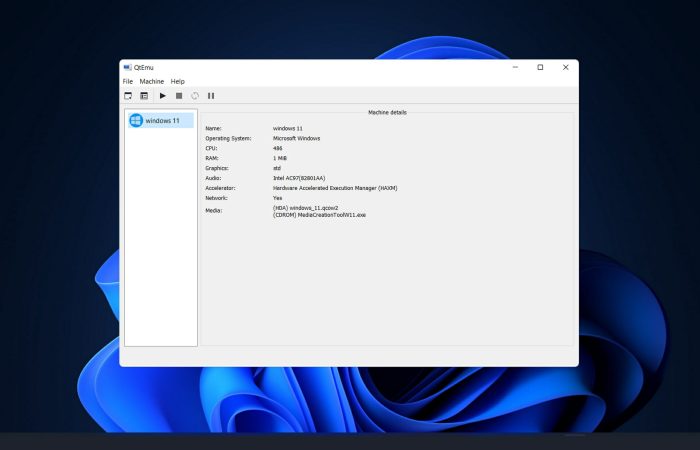Click the CPU value '486'

click(277, 148)
